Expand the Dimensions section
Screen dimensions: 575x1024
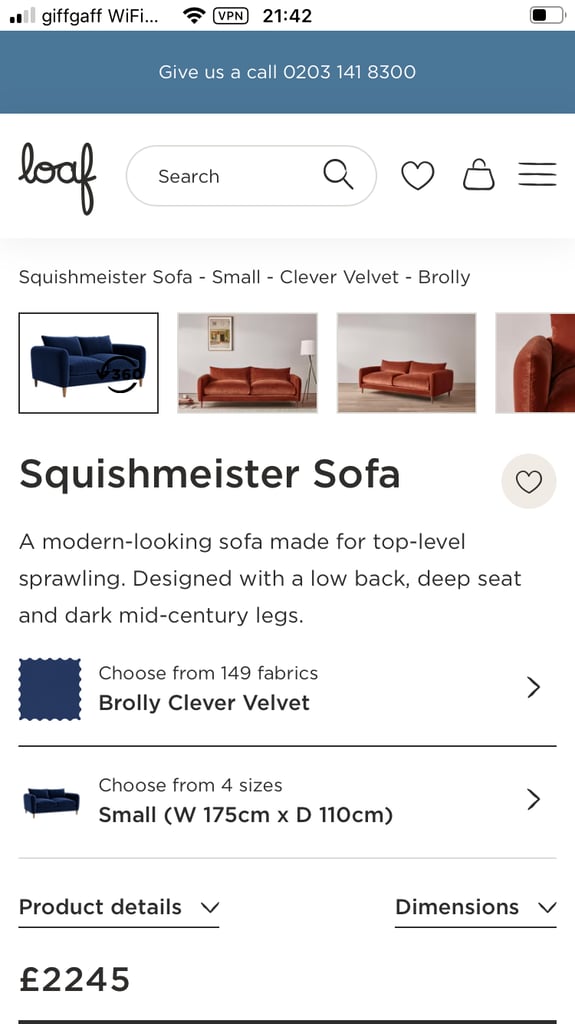476,908
